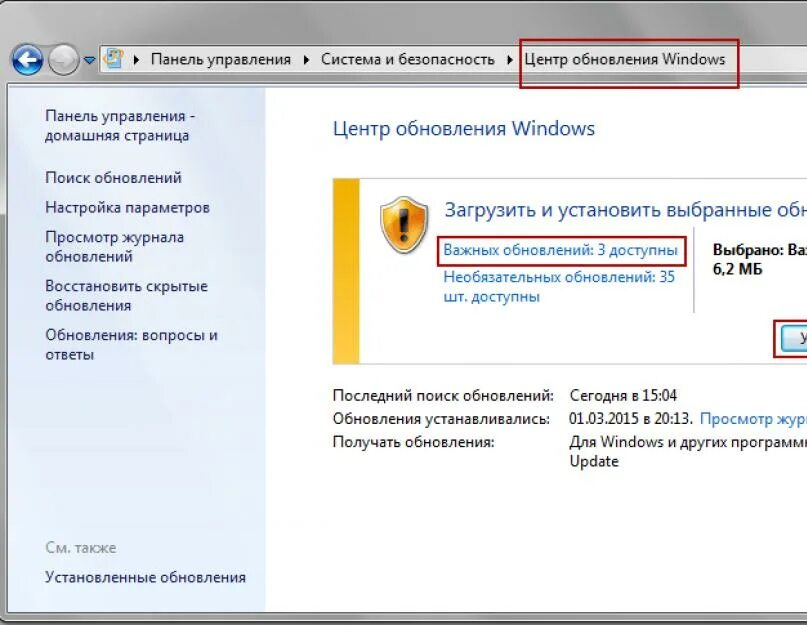This screenshot has height=625, width=807.
Task: Click the Control Panel icon in address bar
Action: point(113,59)
